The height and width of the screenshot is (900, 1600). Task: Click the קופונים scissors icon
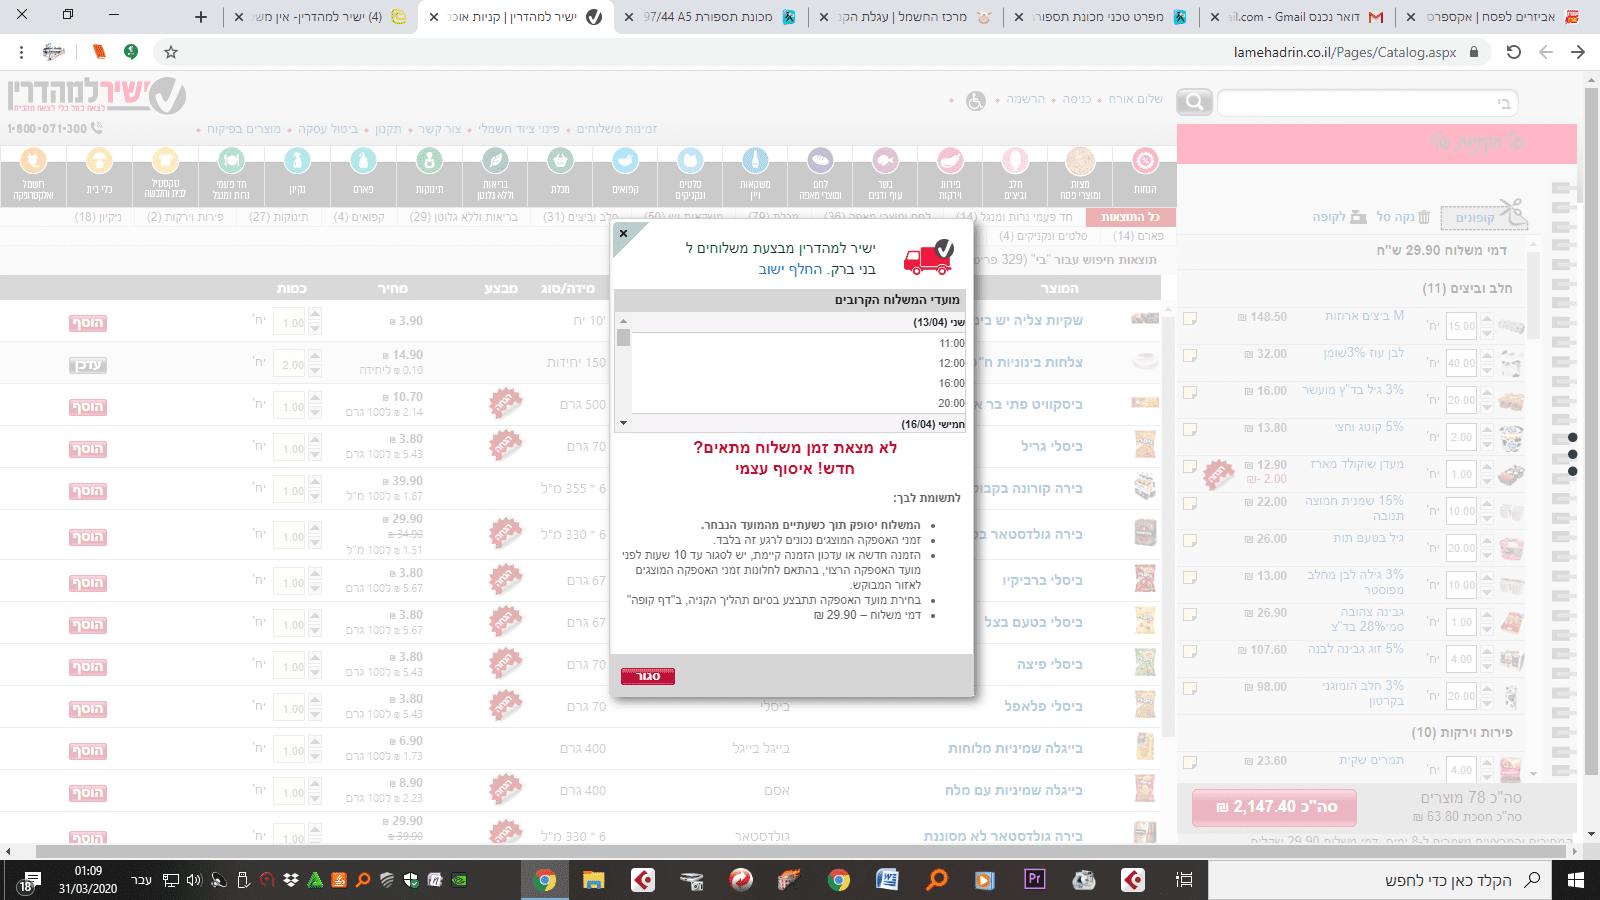click(x=1511, y=213)
